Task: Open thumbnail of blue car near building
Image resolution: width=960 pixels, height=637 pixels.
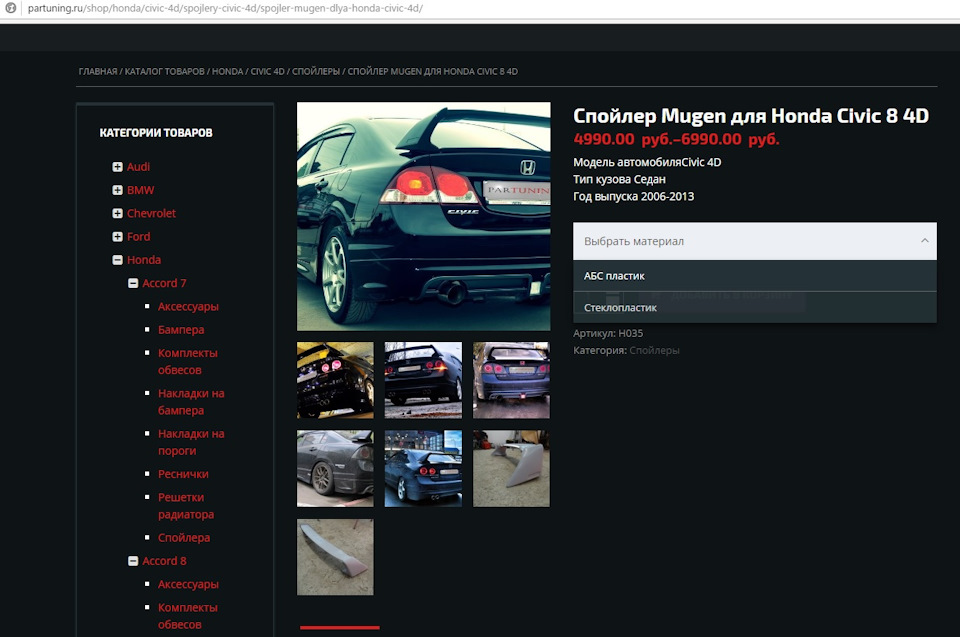Action: 423,469
